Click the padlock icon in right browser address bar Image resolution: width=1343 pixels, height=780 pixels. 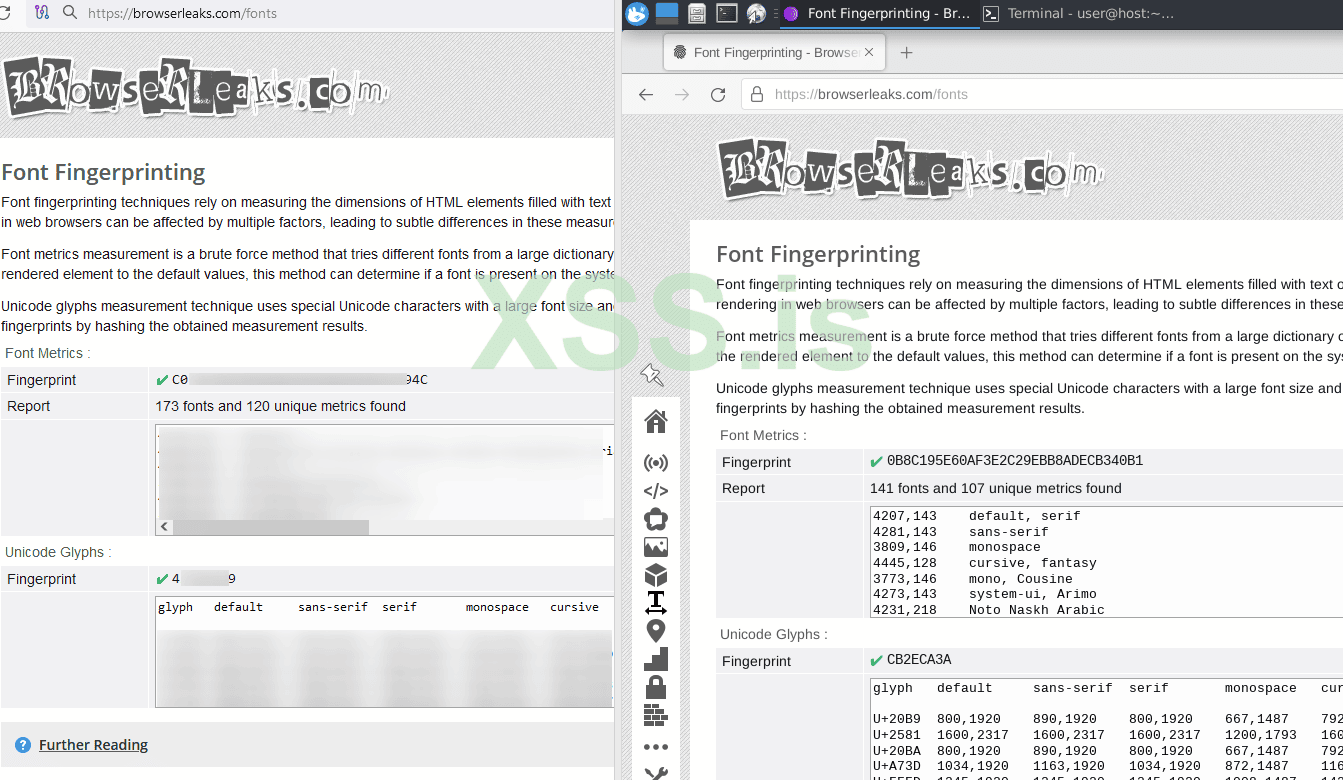[756, 94]
